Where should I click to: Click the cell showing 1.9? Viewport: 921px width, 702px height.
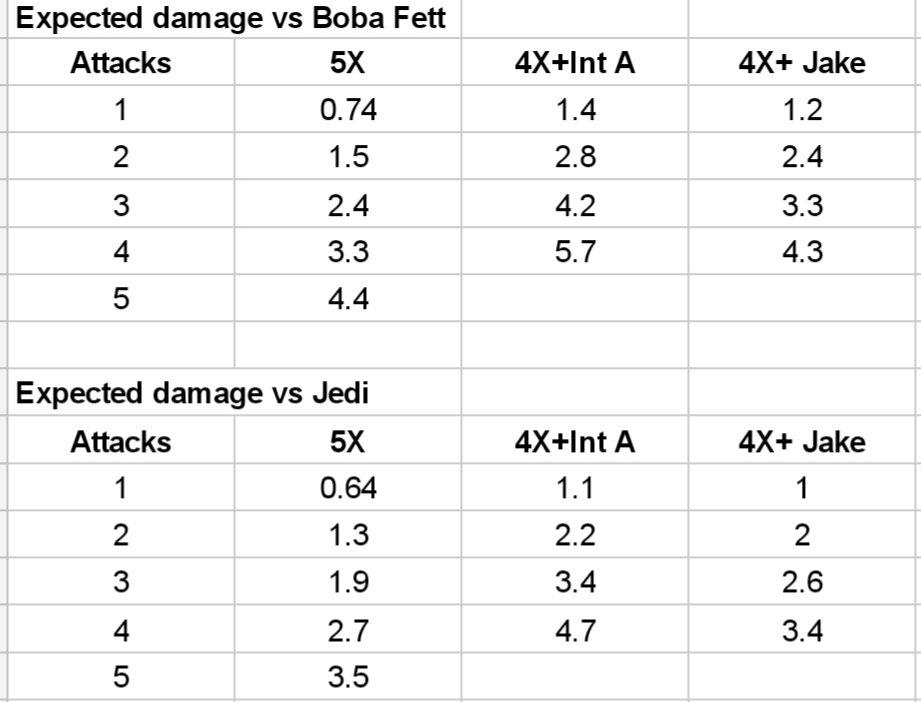(x=348, y=583)
